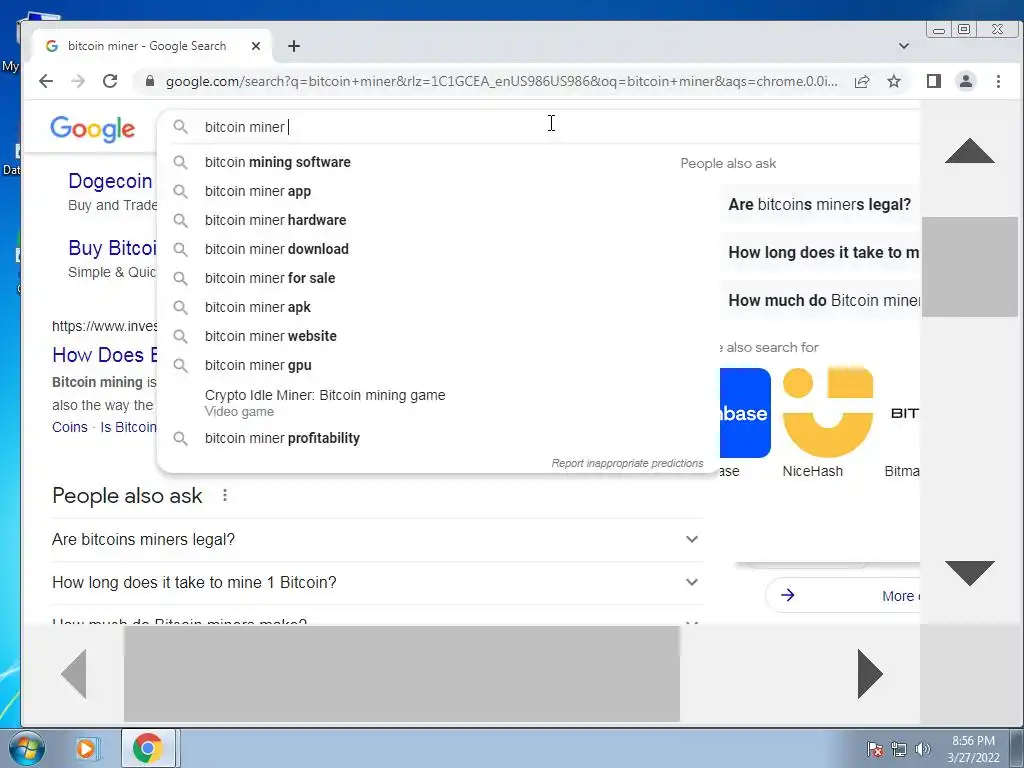Choose suggestion bitcoin miner website

point(439,336)
